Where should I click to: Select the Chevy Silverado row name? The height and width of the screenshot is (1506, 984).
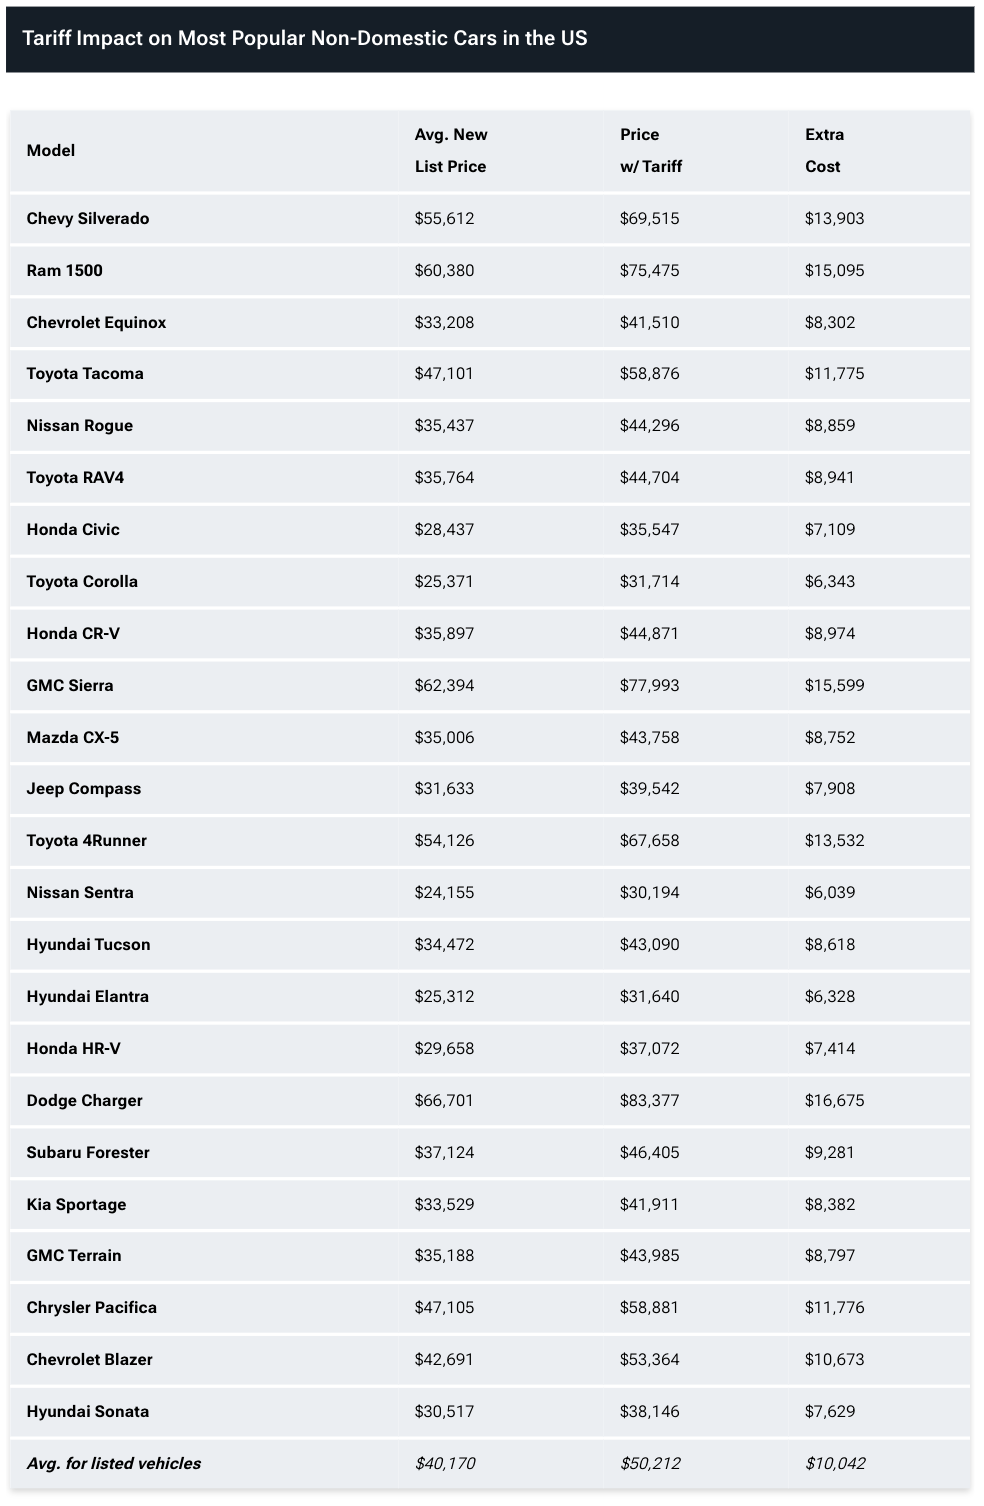coord(88,218)
